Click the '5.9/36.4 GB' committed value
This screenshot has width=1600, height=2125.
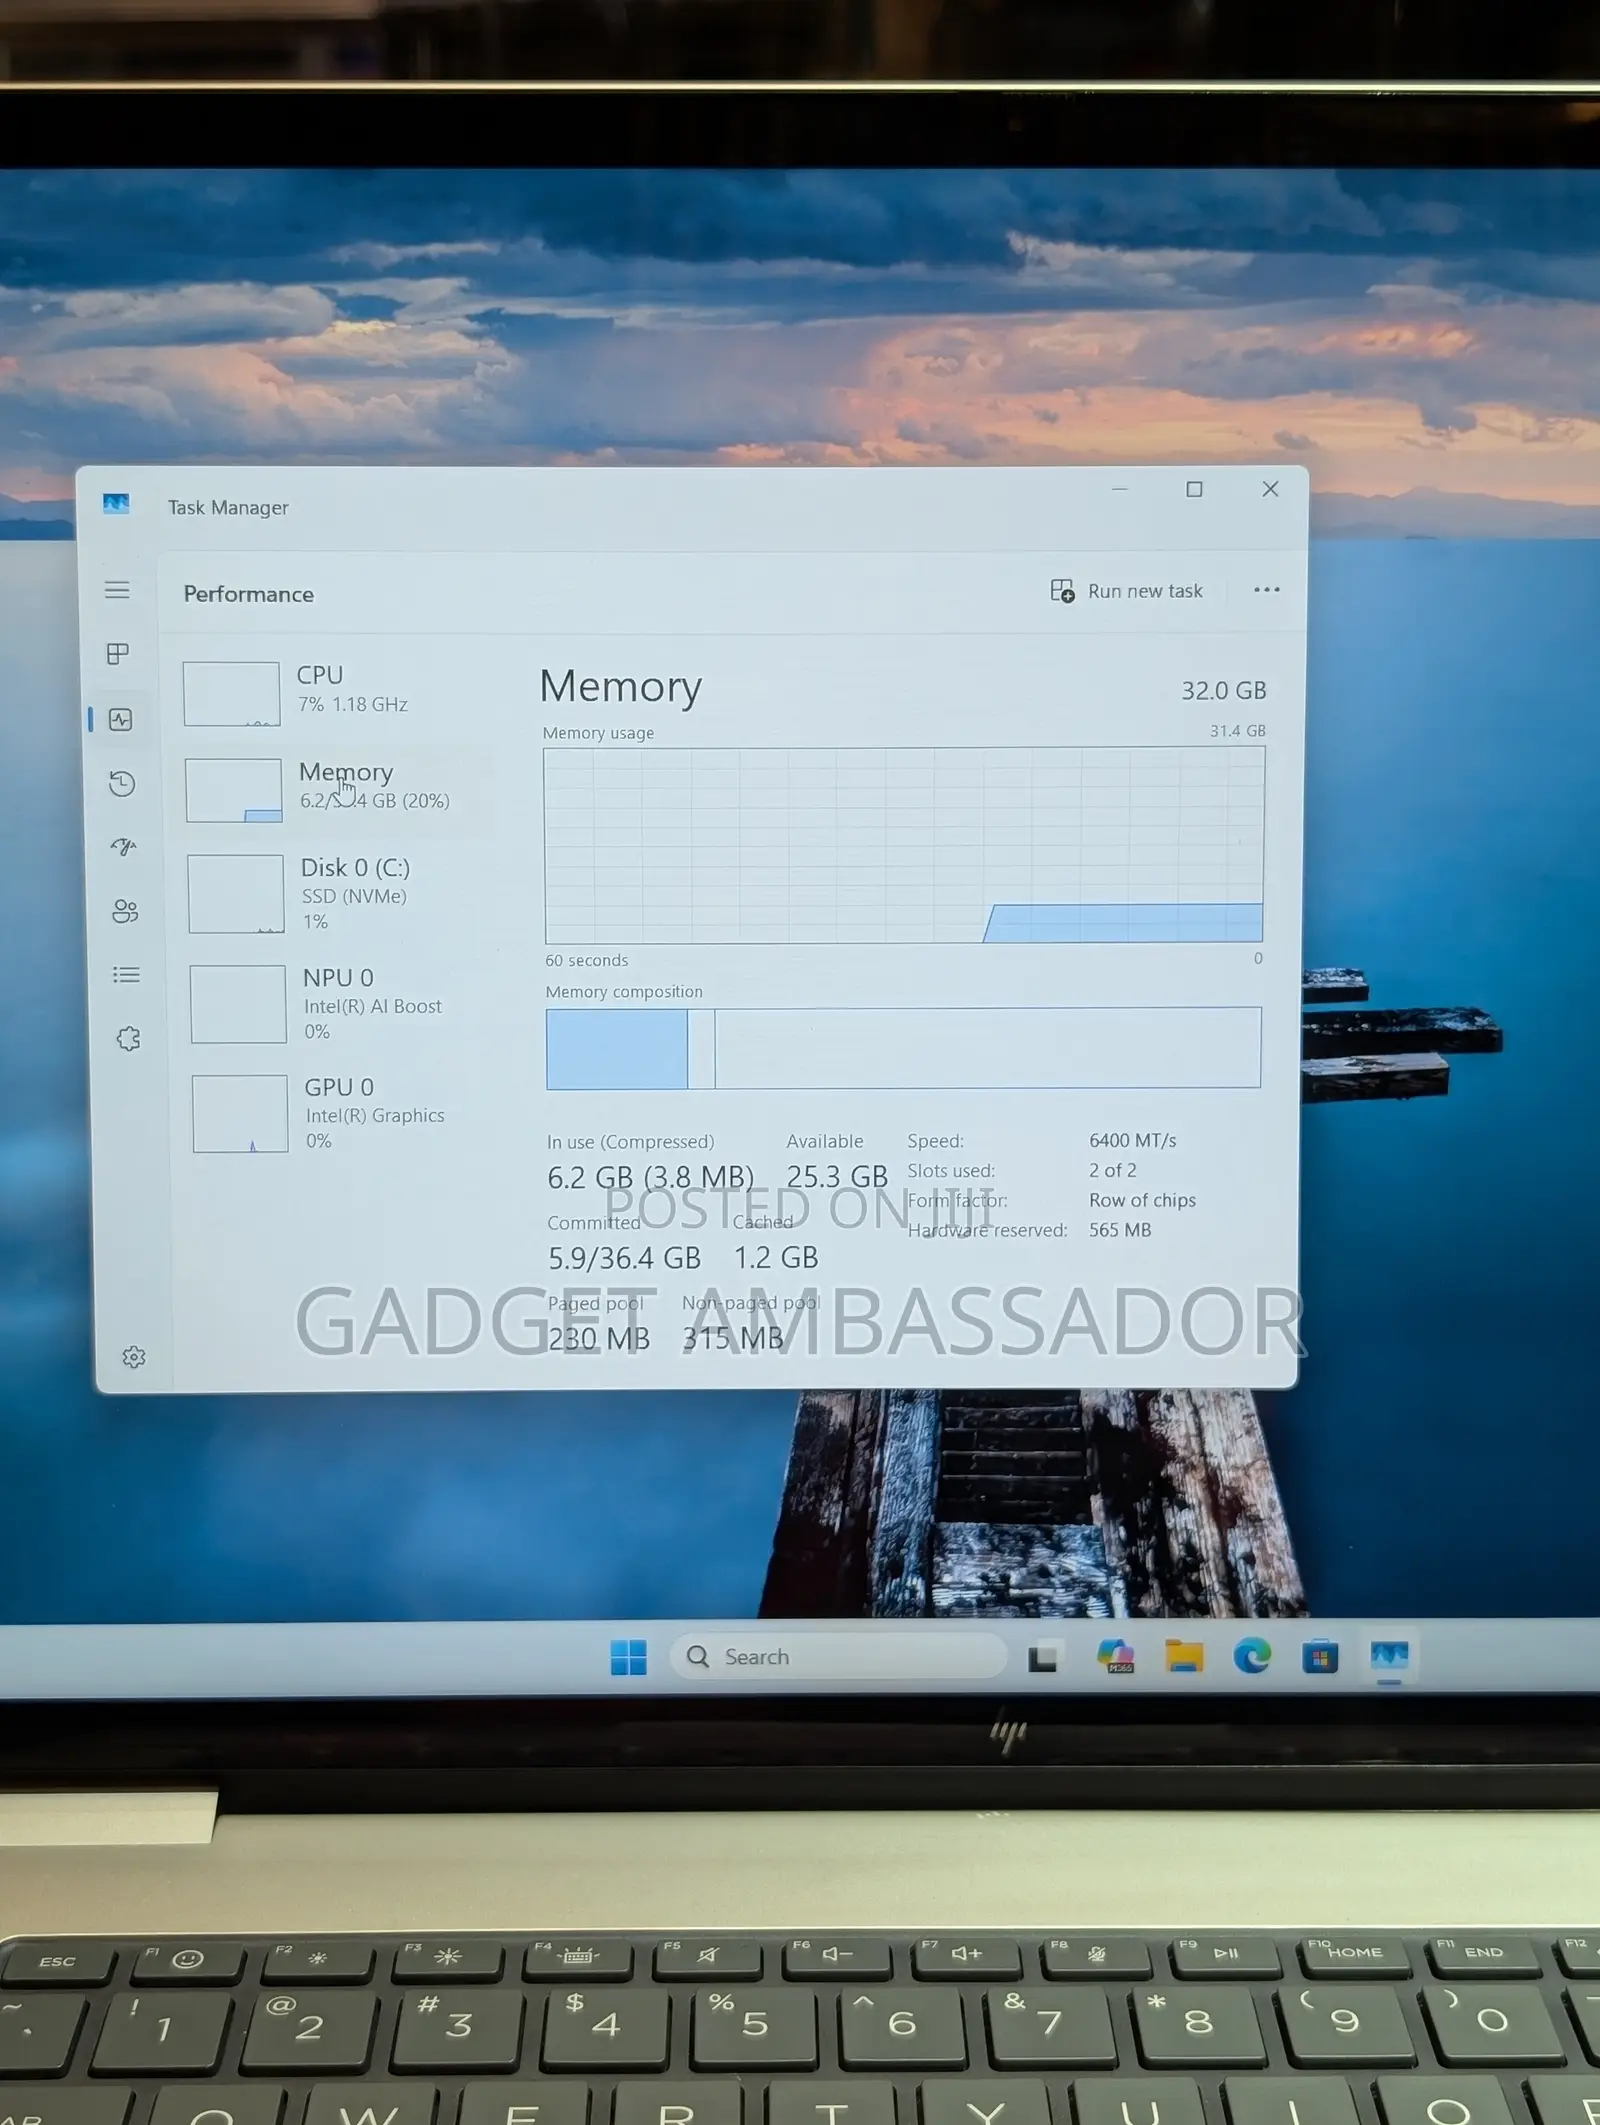(x=624, y=1258)
